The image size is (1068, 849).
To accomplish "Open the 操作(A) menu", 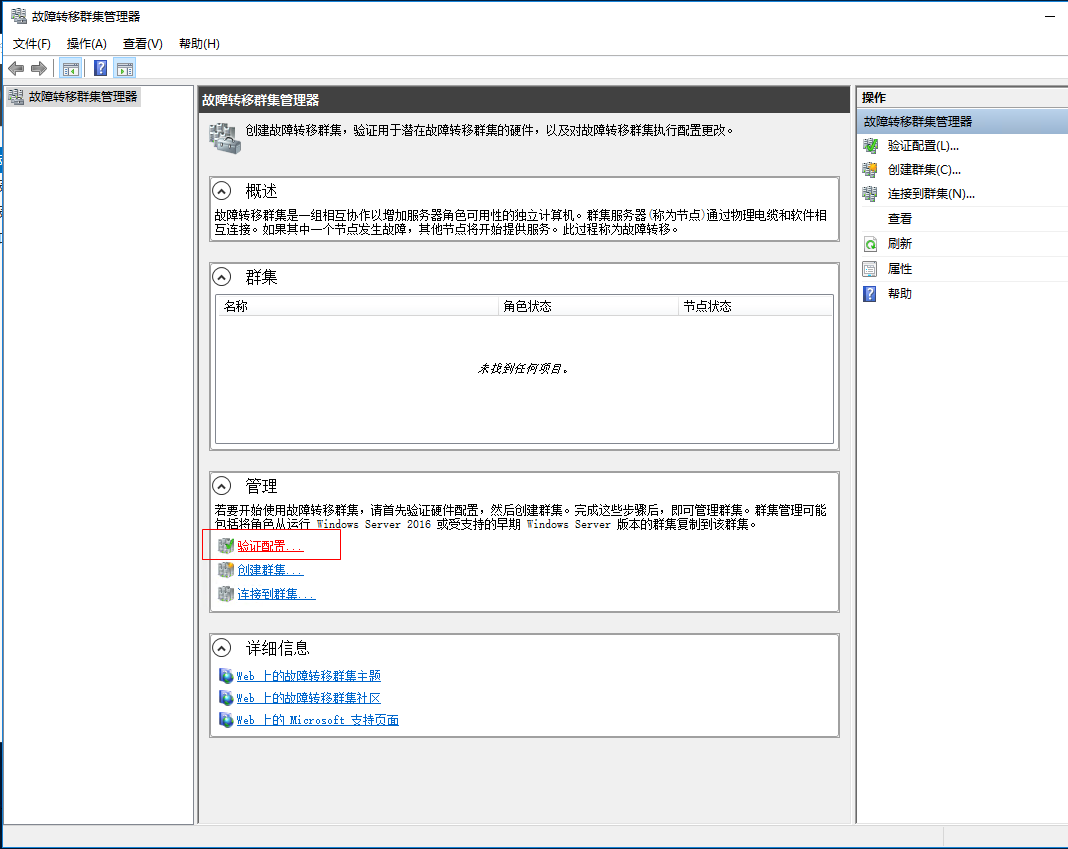I will (x=87, y=44).
